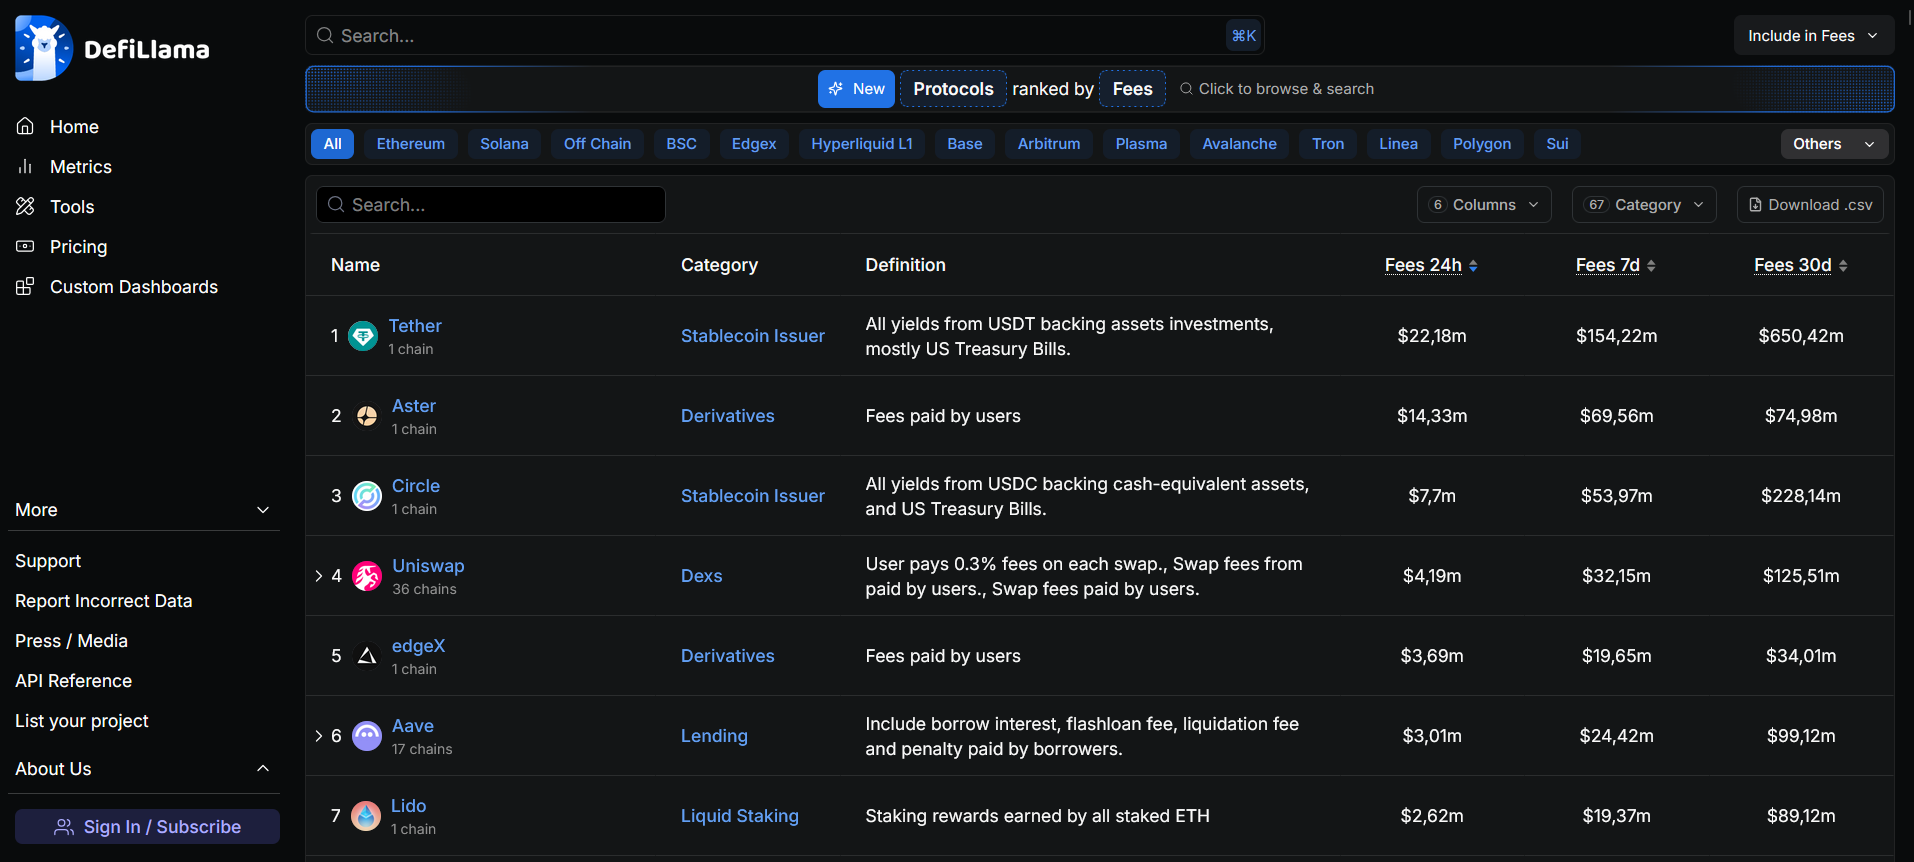Click the Custom Dashboards icon
This screenshot has height=862, width=1914.
pyautogui.click(x=25, y=286)
